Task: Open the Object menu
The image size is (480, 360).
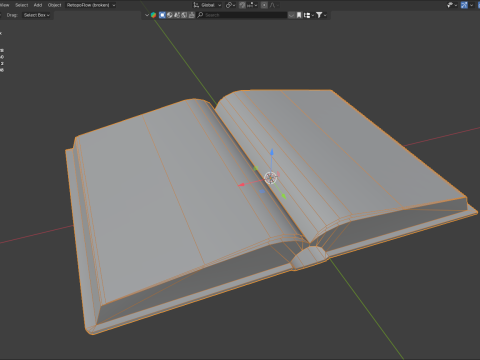Action: pyautogui.click(x=54, y=5)
